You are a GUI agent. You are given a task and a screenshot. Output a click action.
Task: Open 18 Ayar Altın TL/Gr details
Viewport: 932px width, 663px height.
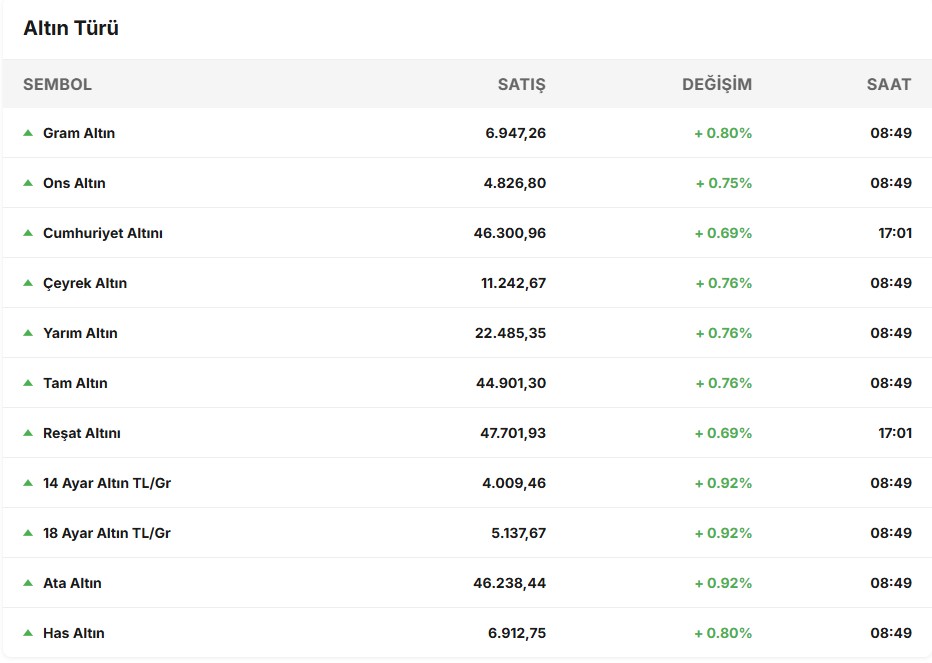(x=106, y=533)
